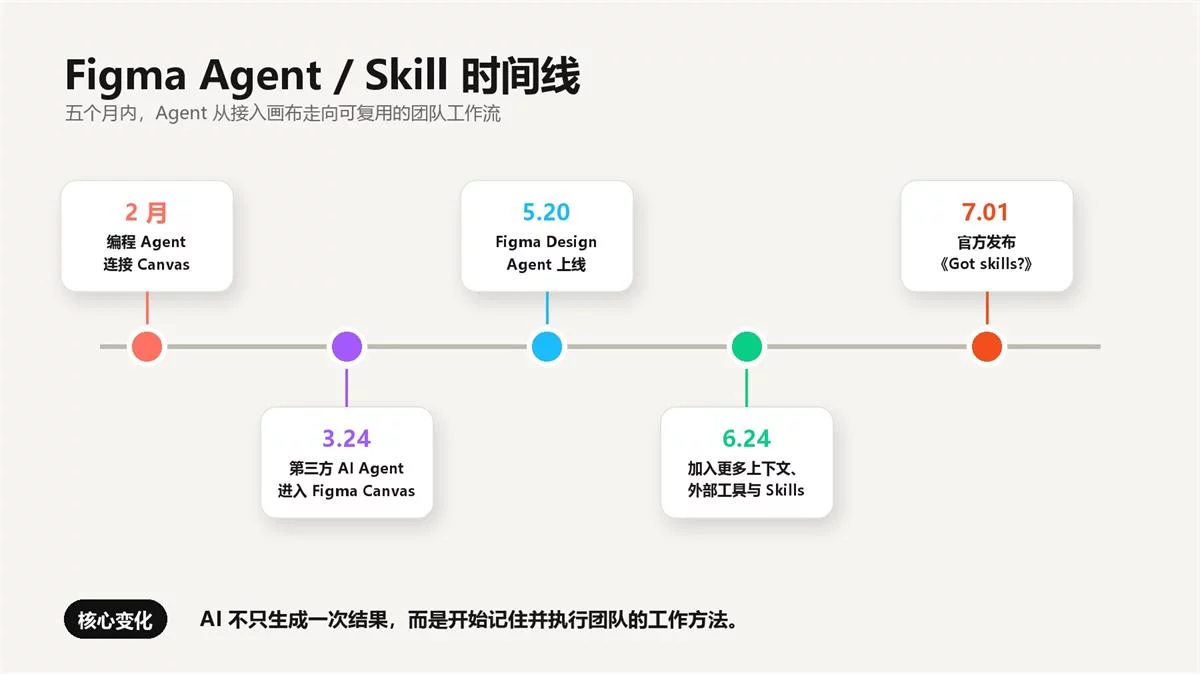The width and height of the screenshot is (1200, 674).
Task: Click the text 《Got skills?》
Action: (987, 265)
